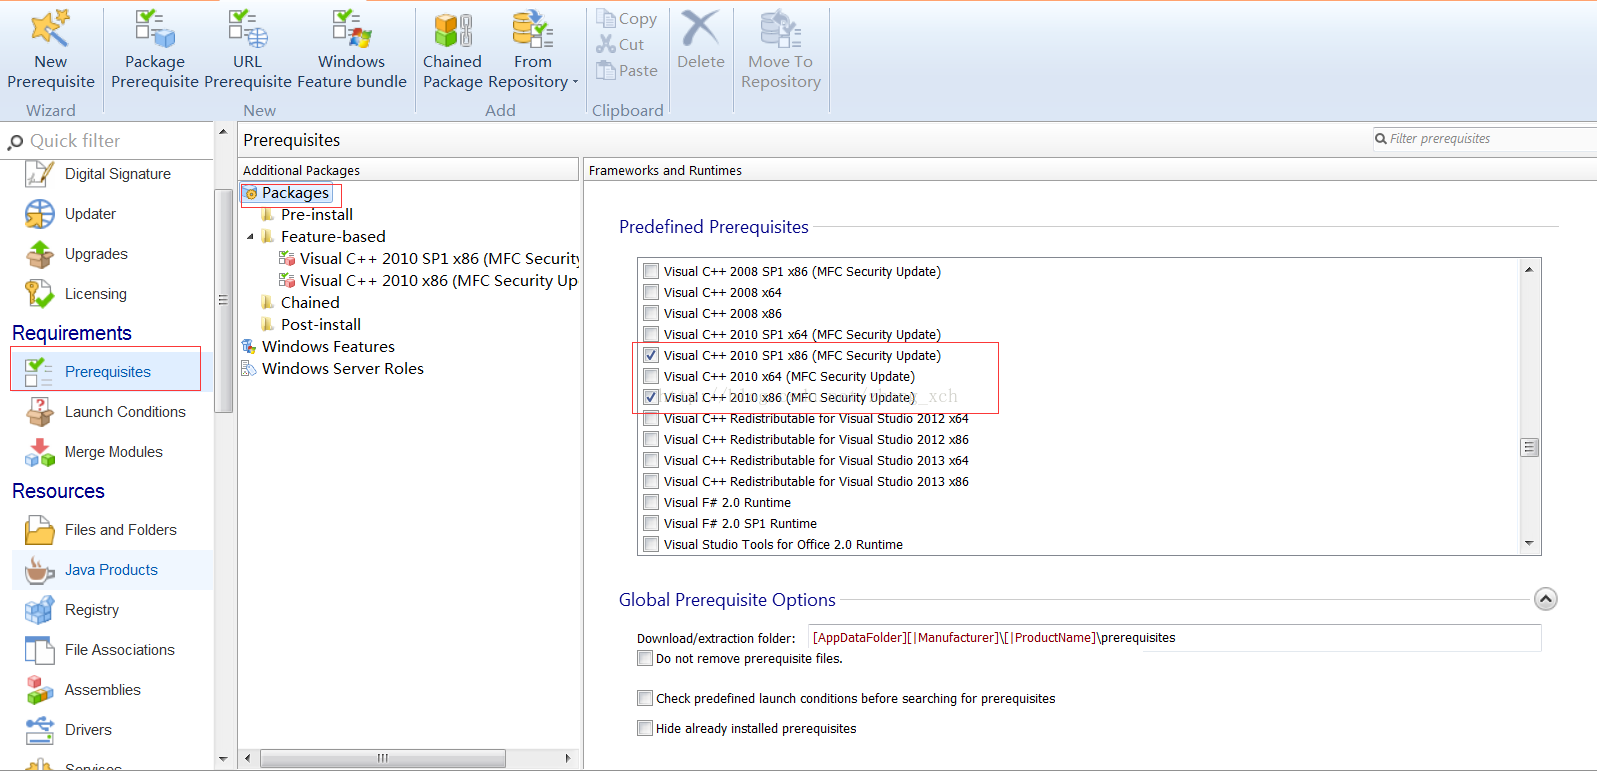
Task: Enable Hide already installed prerequisites
Action: coord(645,728)
